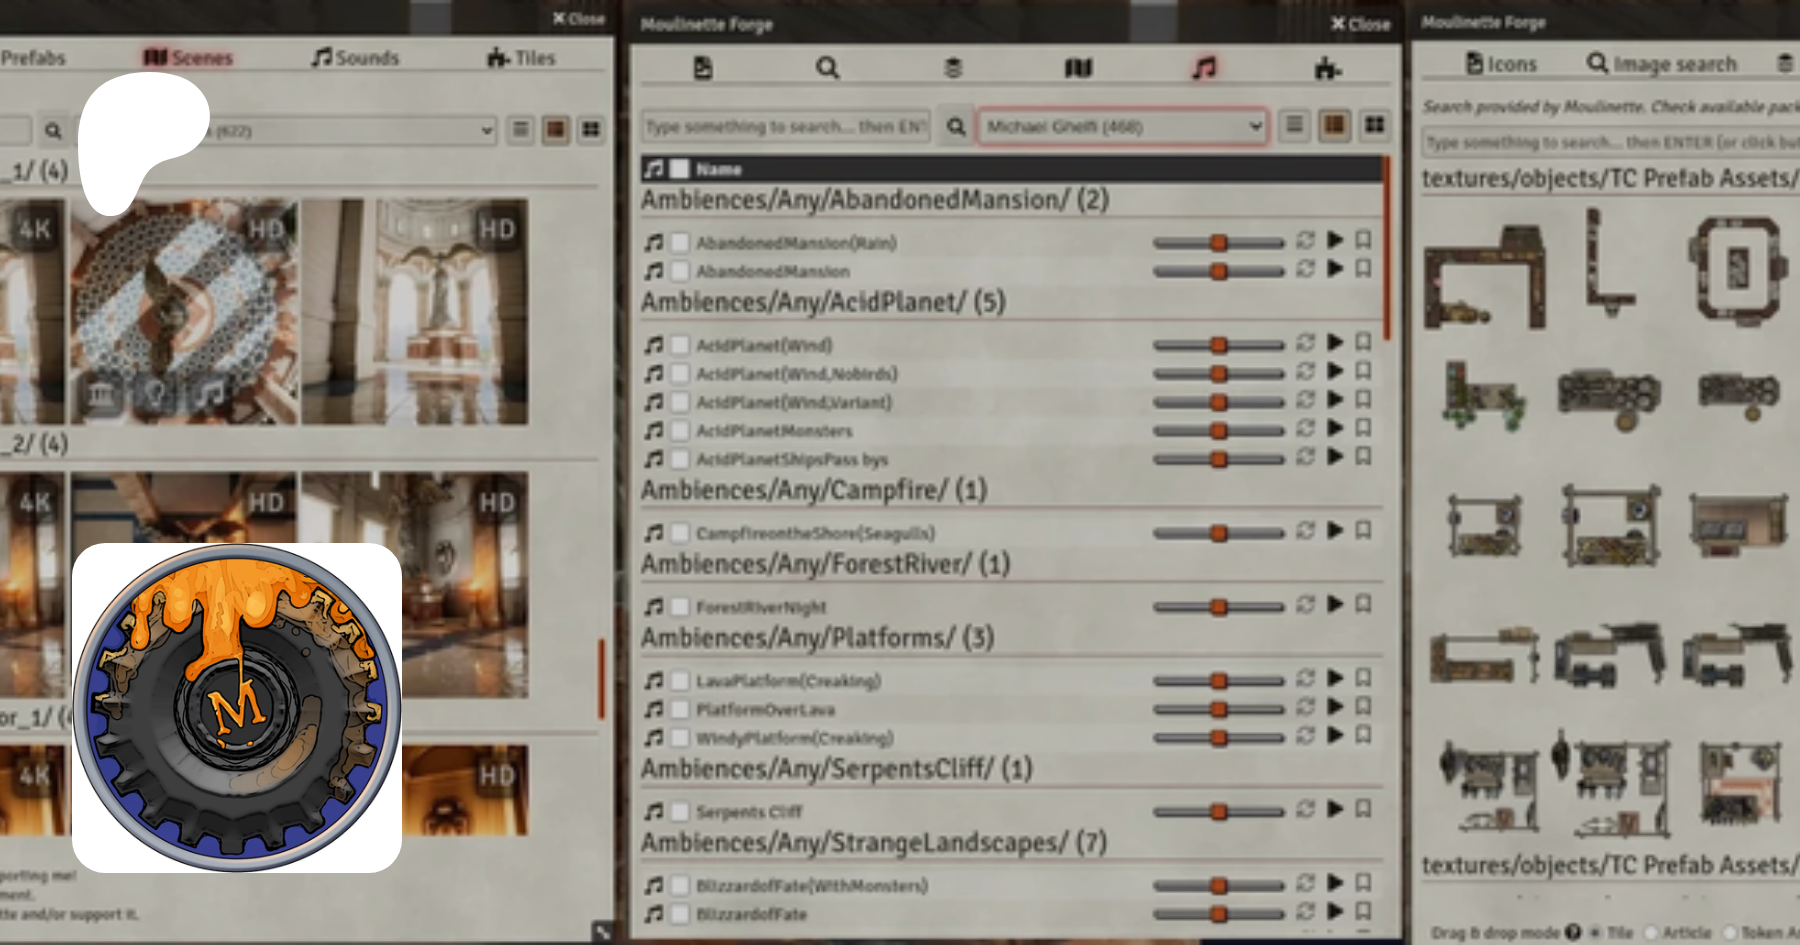Close the middle Moulinette Forge window

pos(1360,24)
